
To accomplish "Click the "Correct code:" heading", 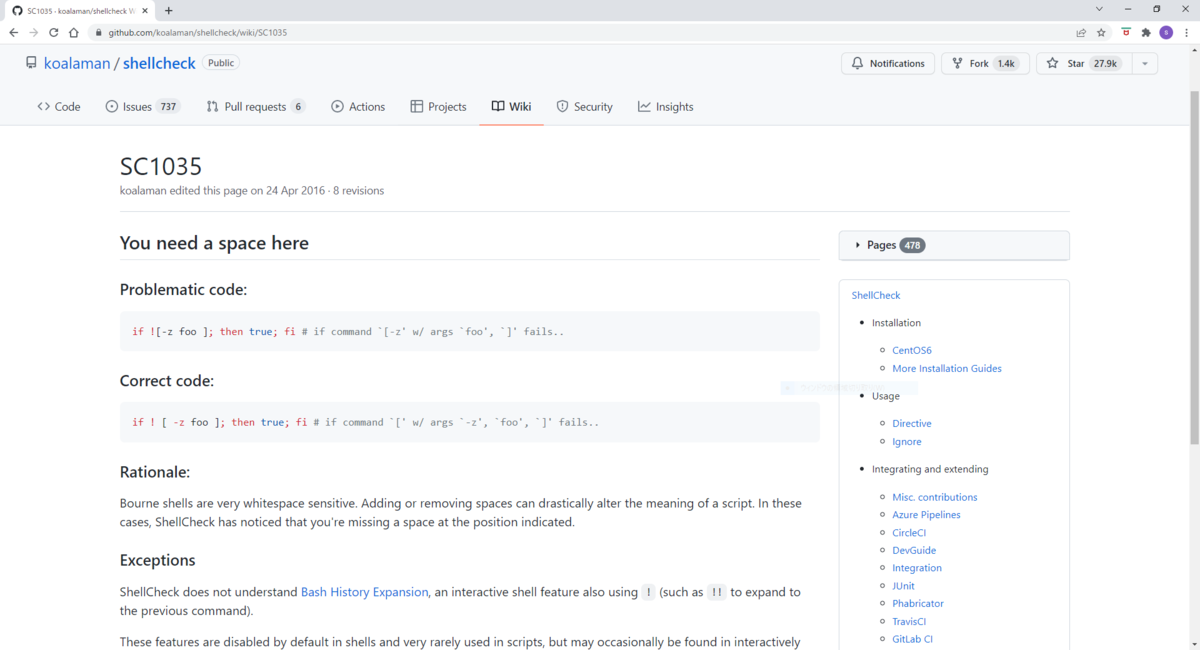I will coord(167,381).
